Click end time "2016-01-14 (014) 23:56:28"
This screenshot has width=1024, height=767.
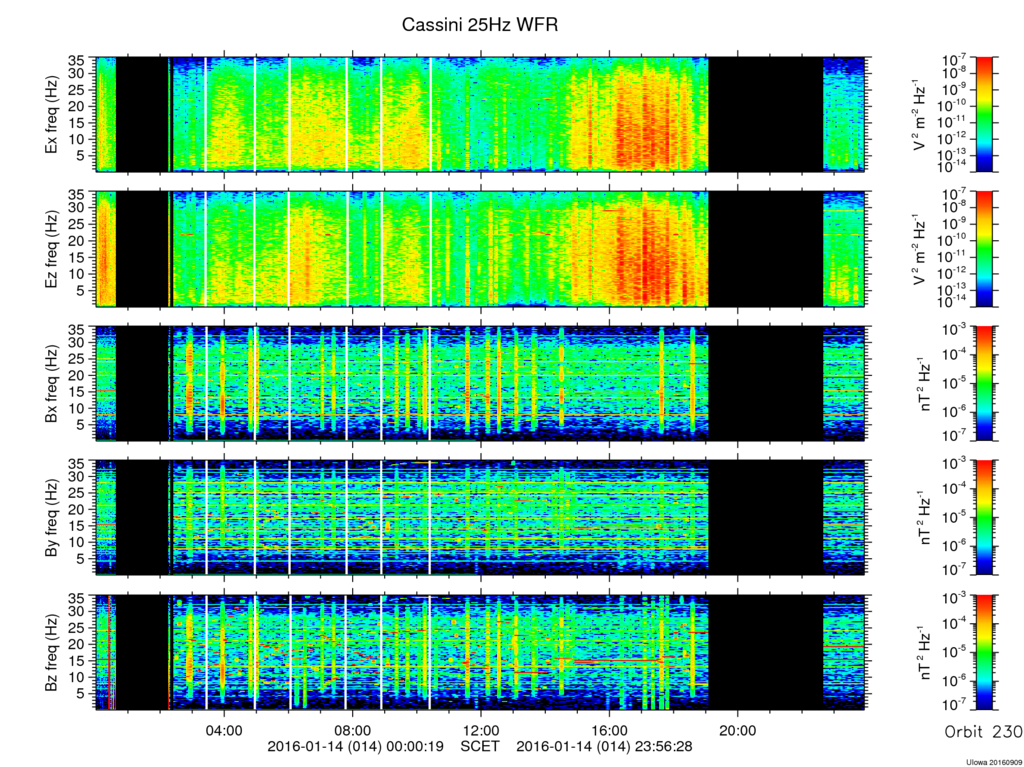[605, 746]
